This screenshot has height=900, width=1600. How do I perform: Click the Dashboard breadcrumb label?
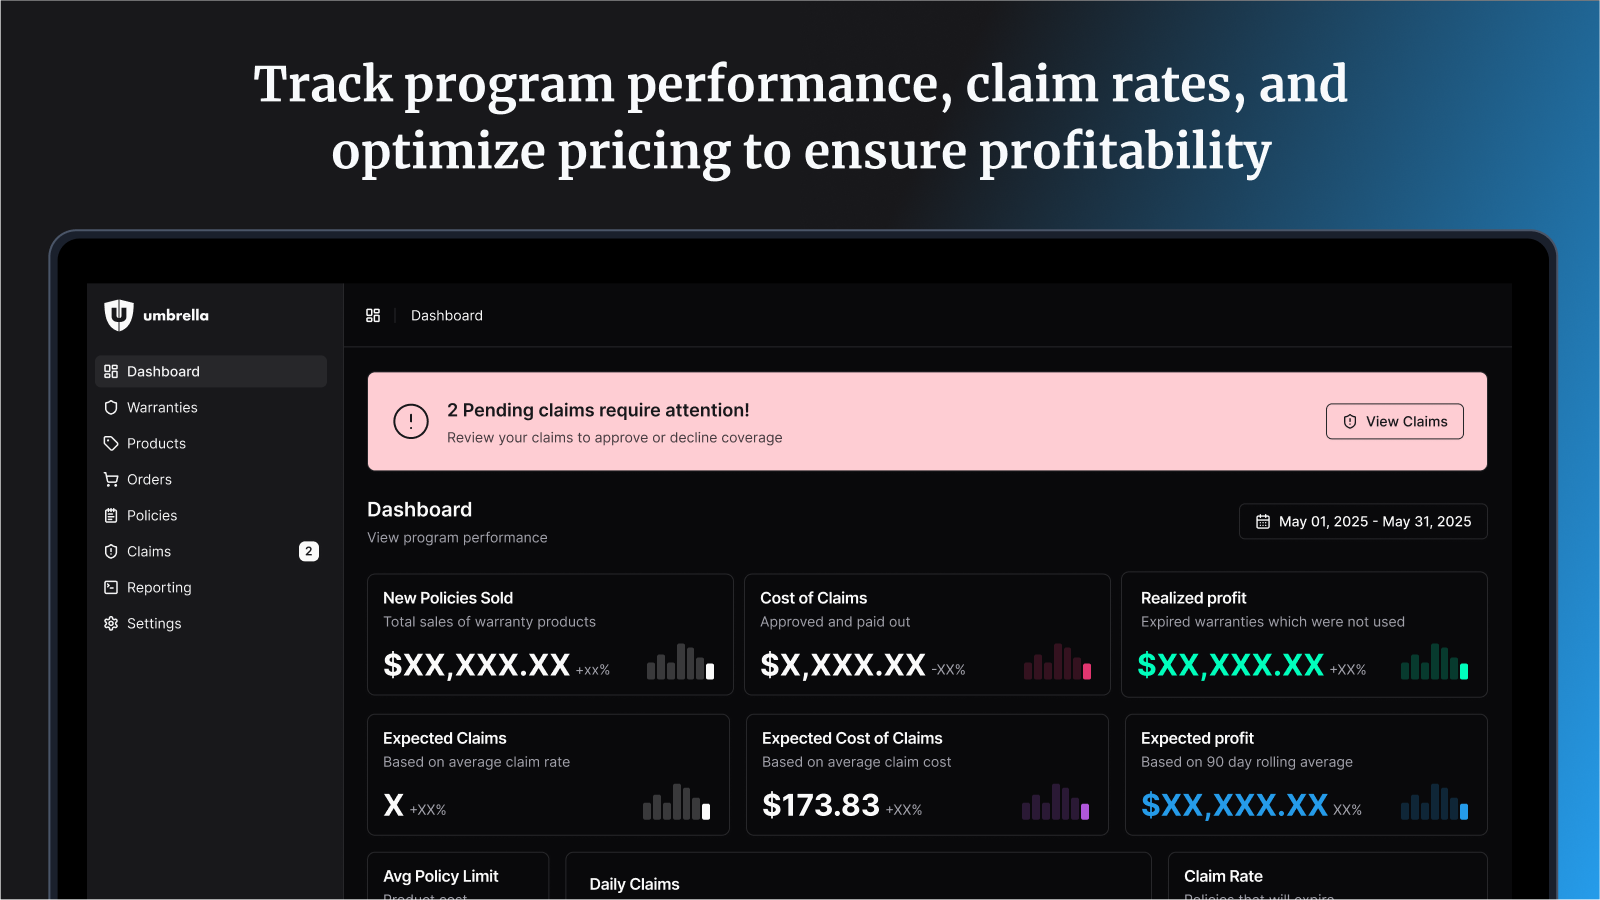tap(447, 315)
